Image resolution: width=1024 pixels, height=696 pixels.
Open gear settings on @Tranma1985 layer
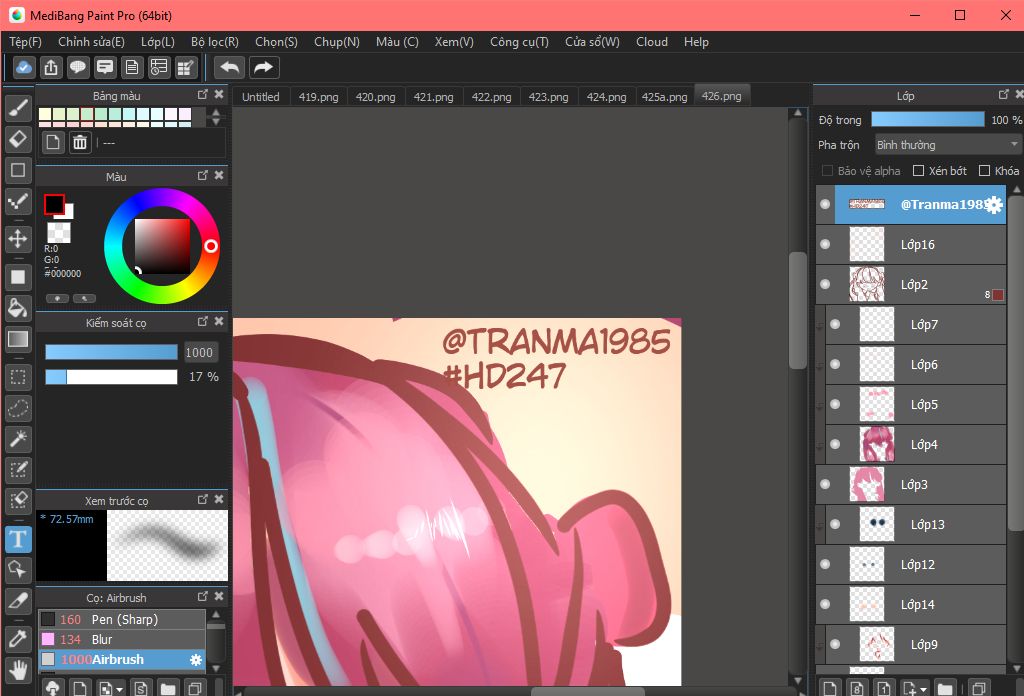click(x=993, y=205)
